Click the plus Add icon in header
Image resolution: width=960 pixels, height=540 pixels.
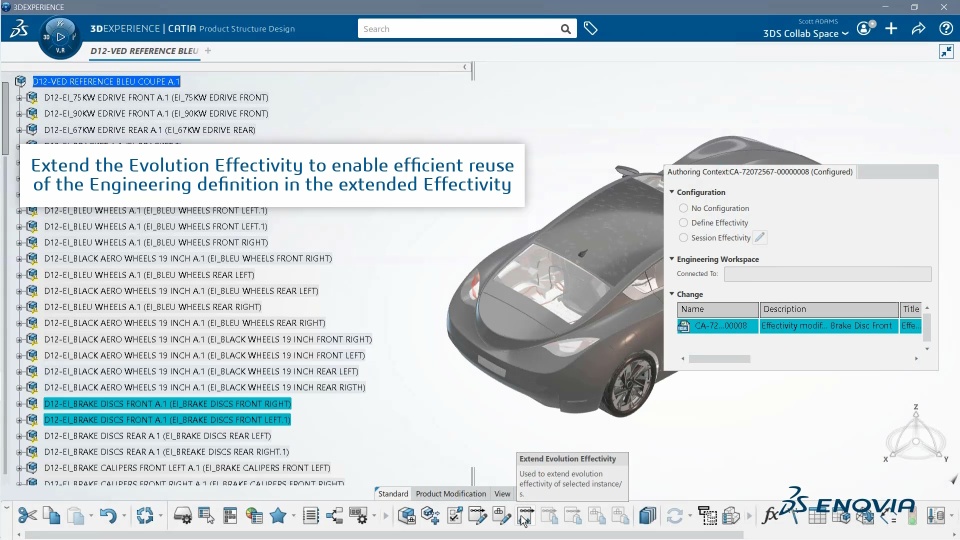click(891, 28)
